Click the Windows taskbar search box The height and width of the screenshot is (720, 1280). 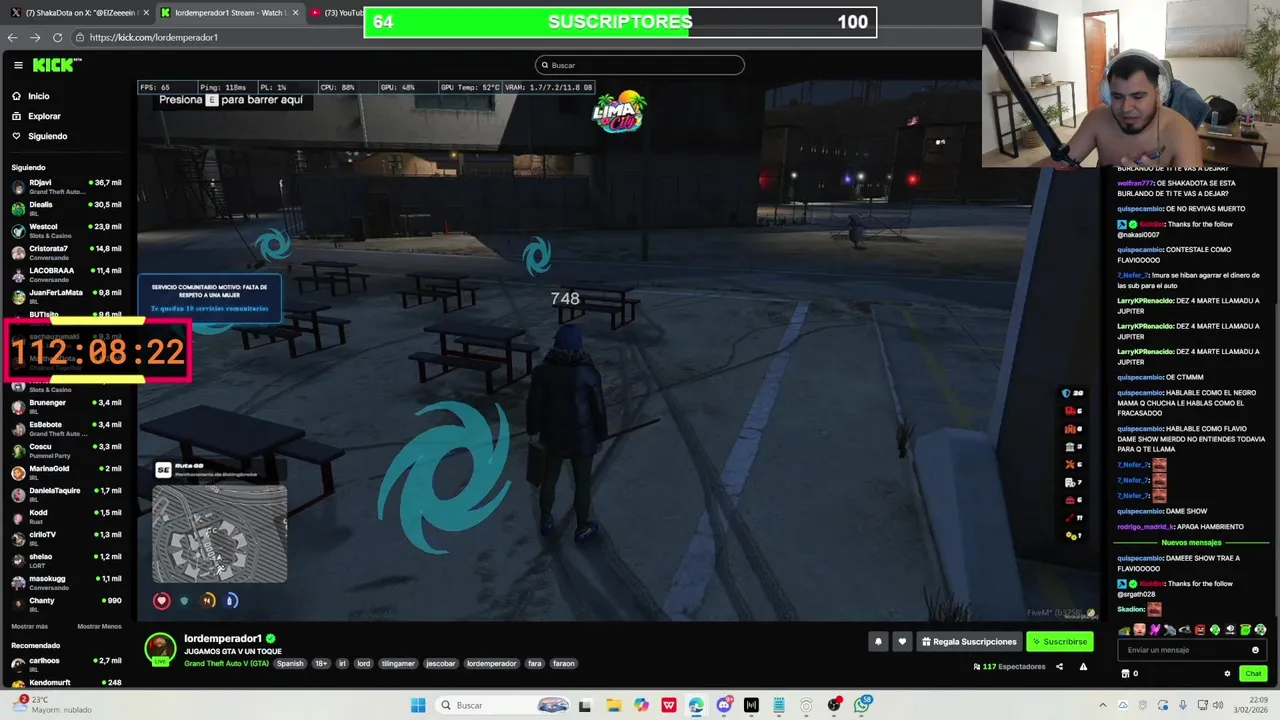pyautogui.click(x=505, y=705)
